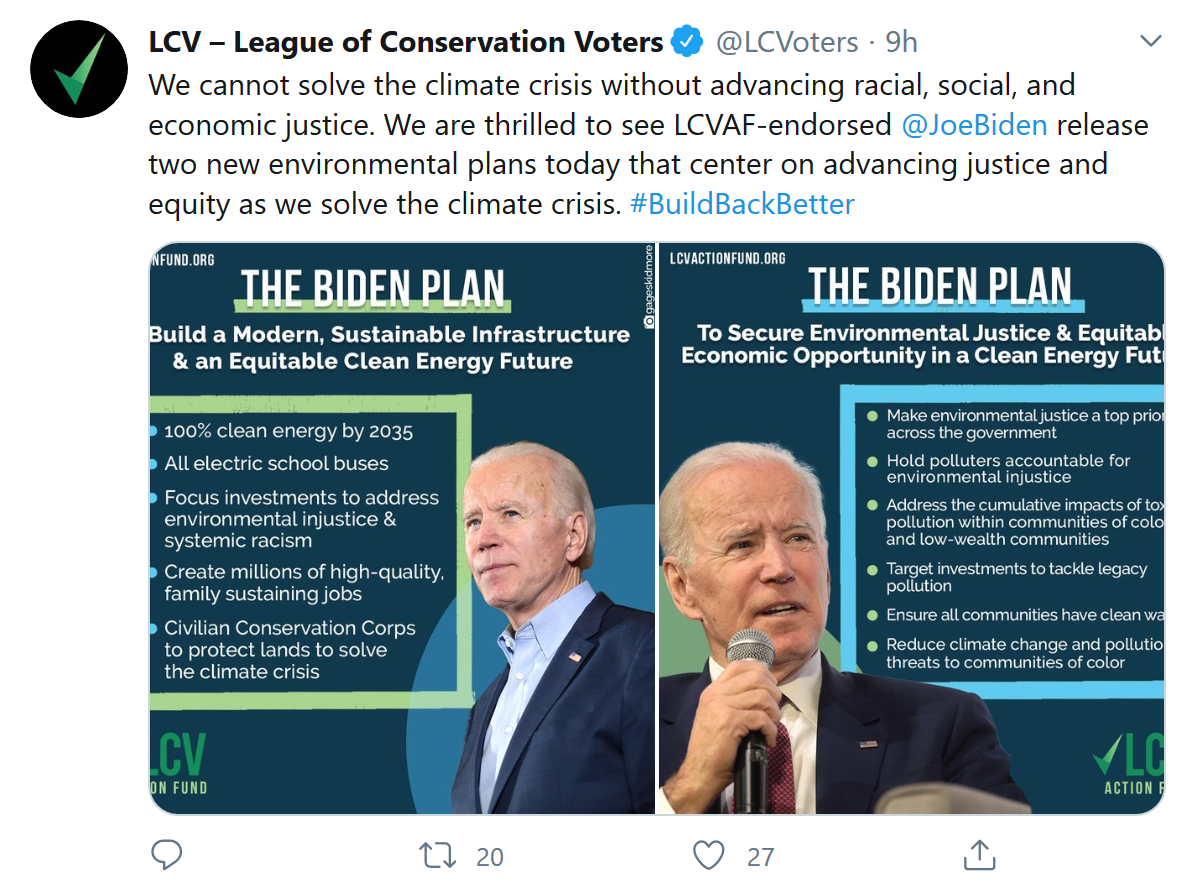
Task: Open the tweet's more options chevron
Action: 1151,42
